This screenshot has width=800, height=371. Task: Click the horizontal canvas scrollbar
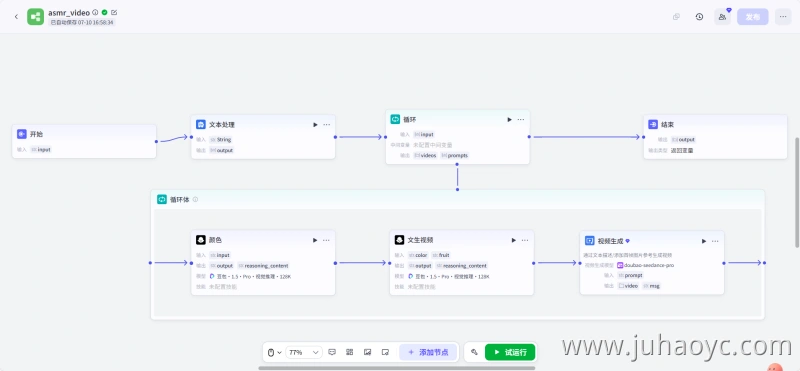pyautogui.click(x=397, y=367)
